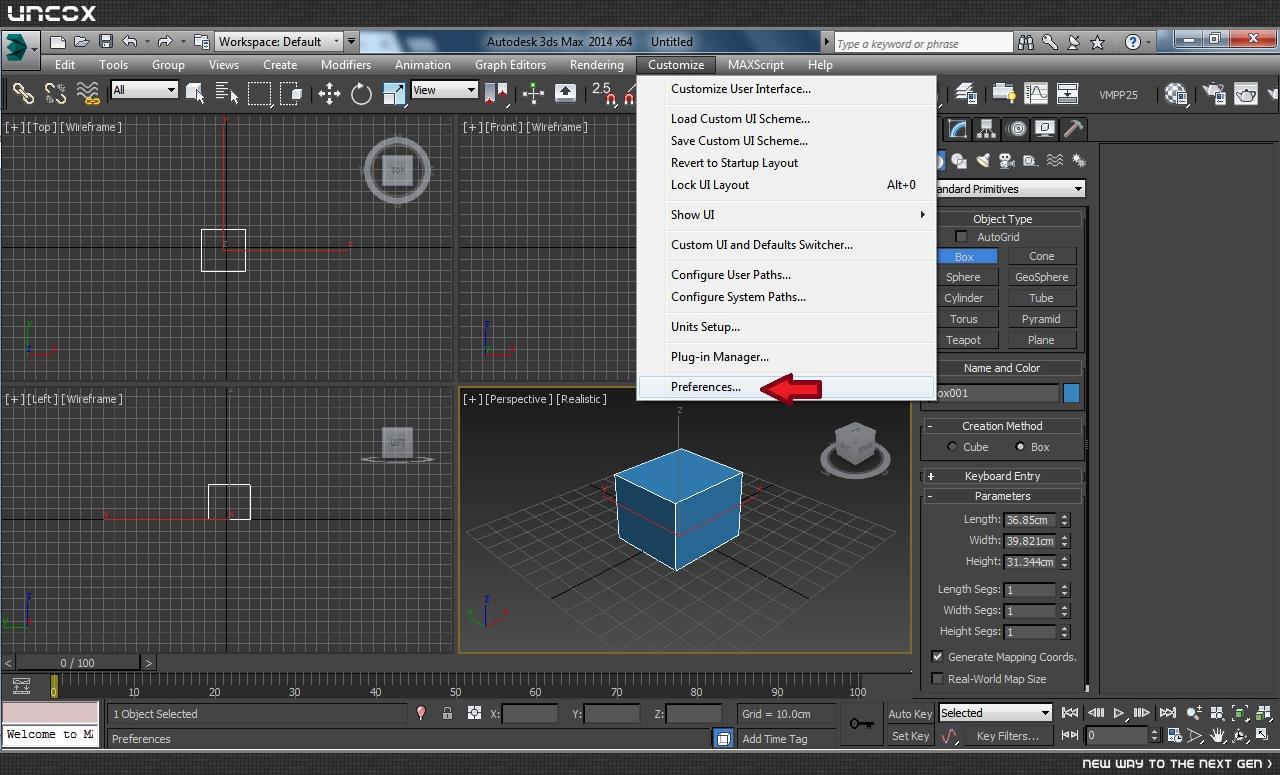Click the GeoSphere object type button

(x=1041, y=277)
